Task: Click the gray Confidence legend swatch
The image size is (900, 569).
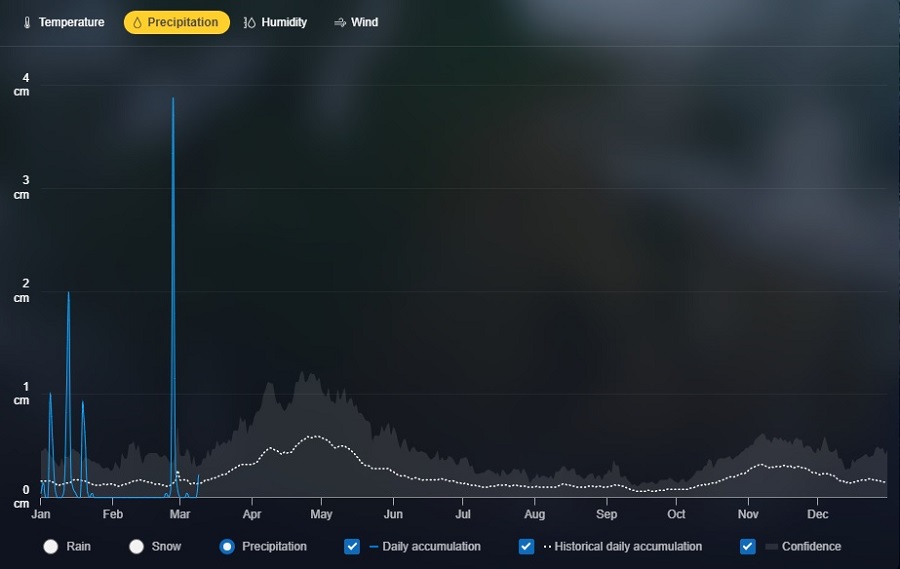Action: click(771, 547)
